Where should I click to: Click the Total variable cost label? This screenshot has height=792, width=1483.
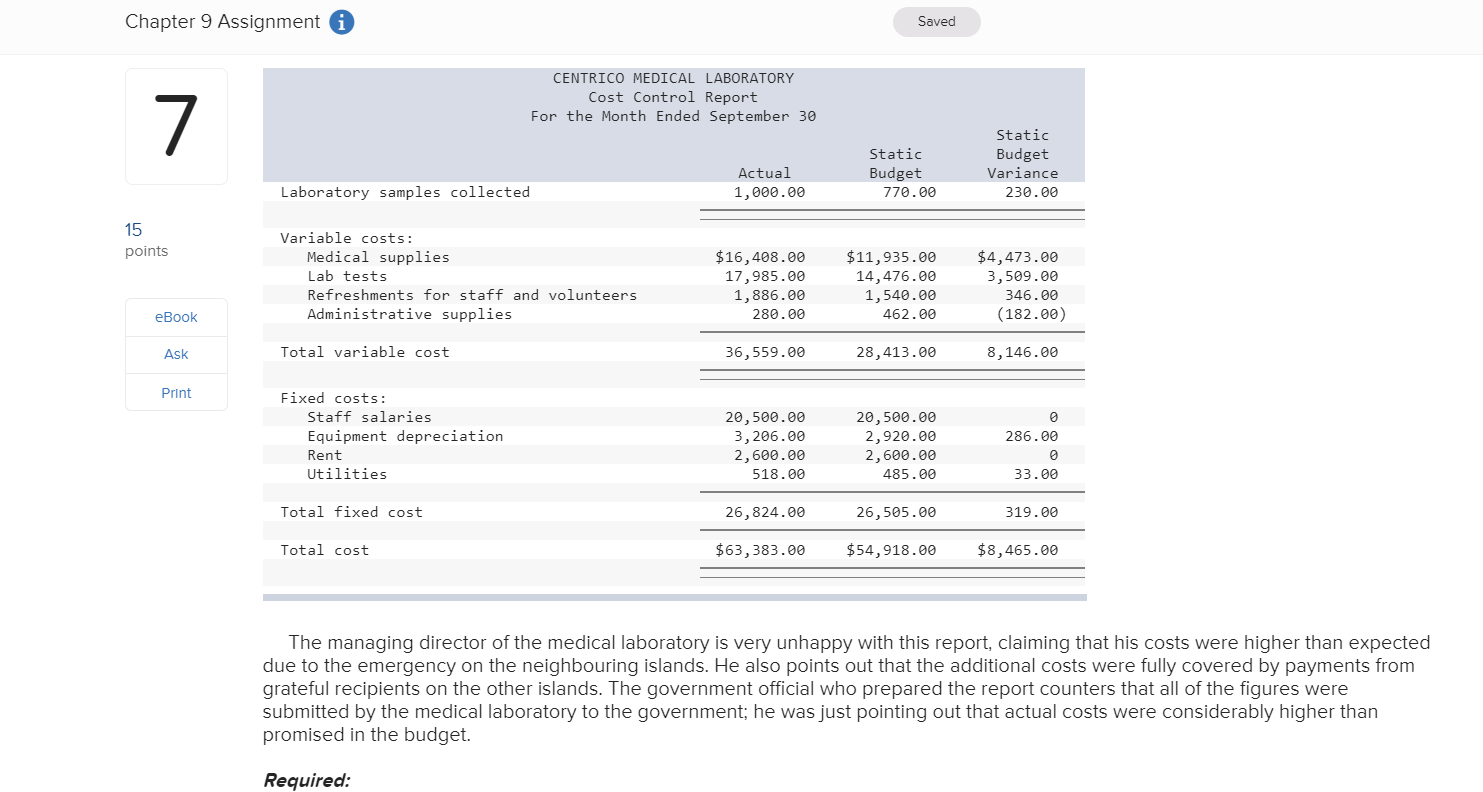[365, 352]
